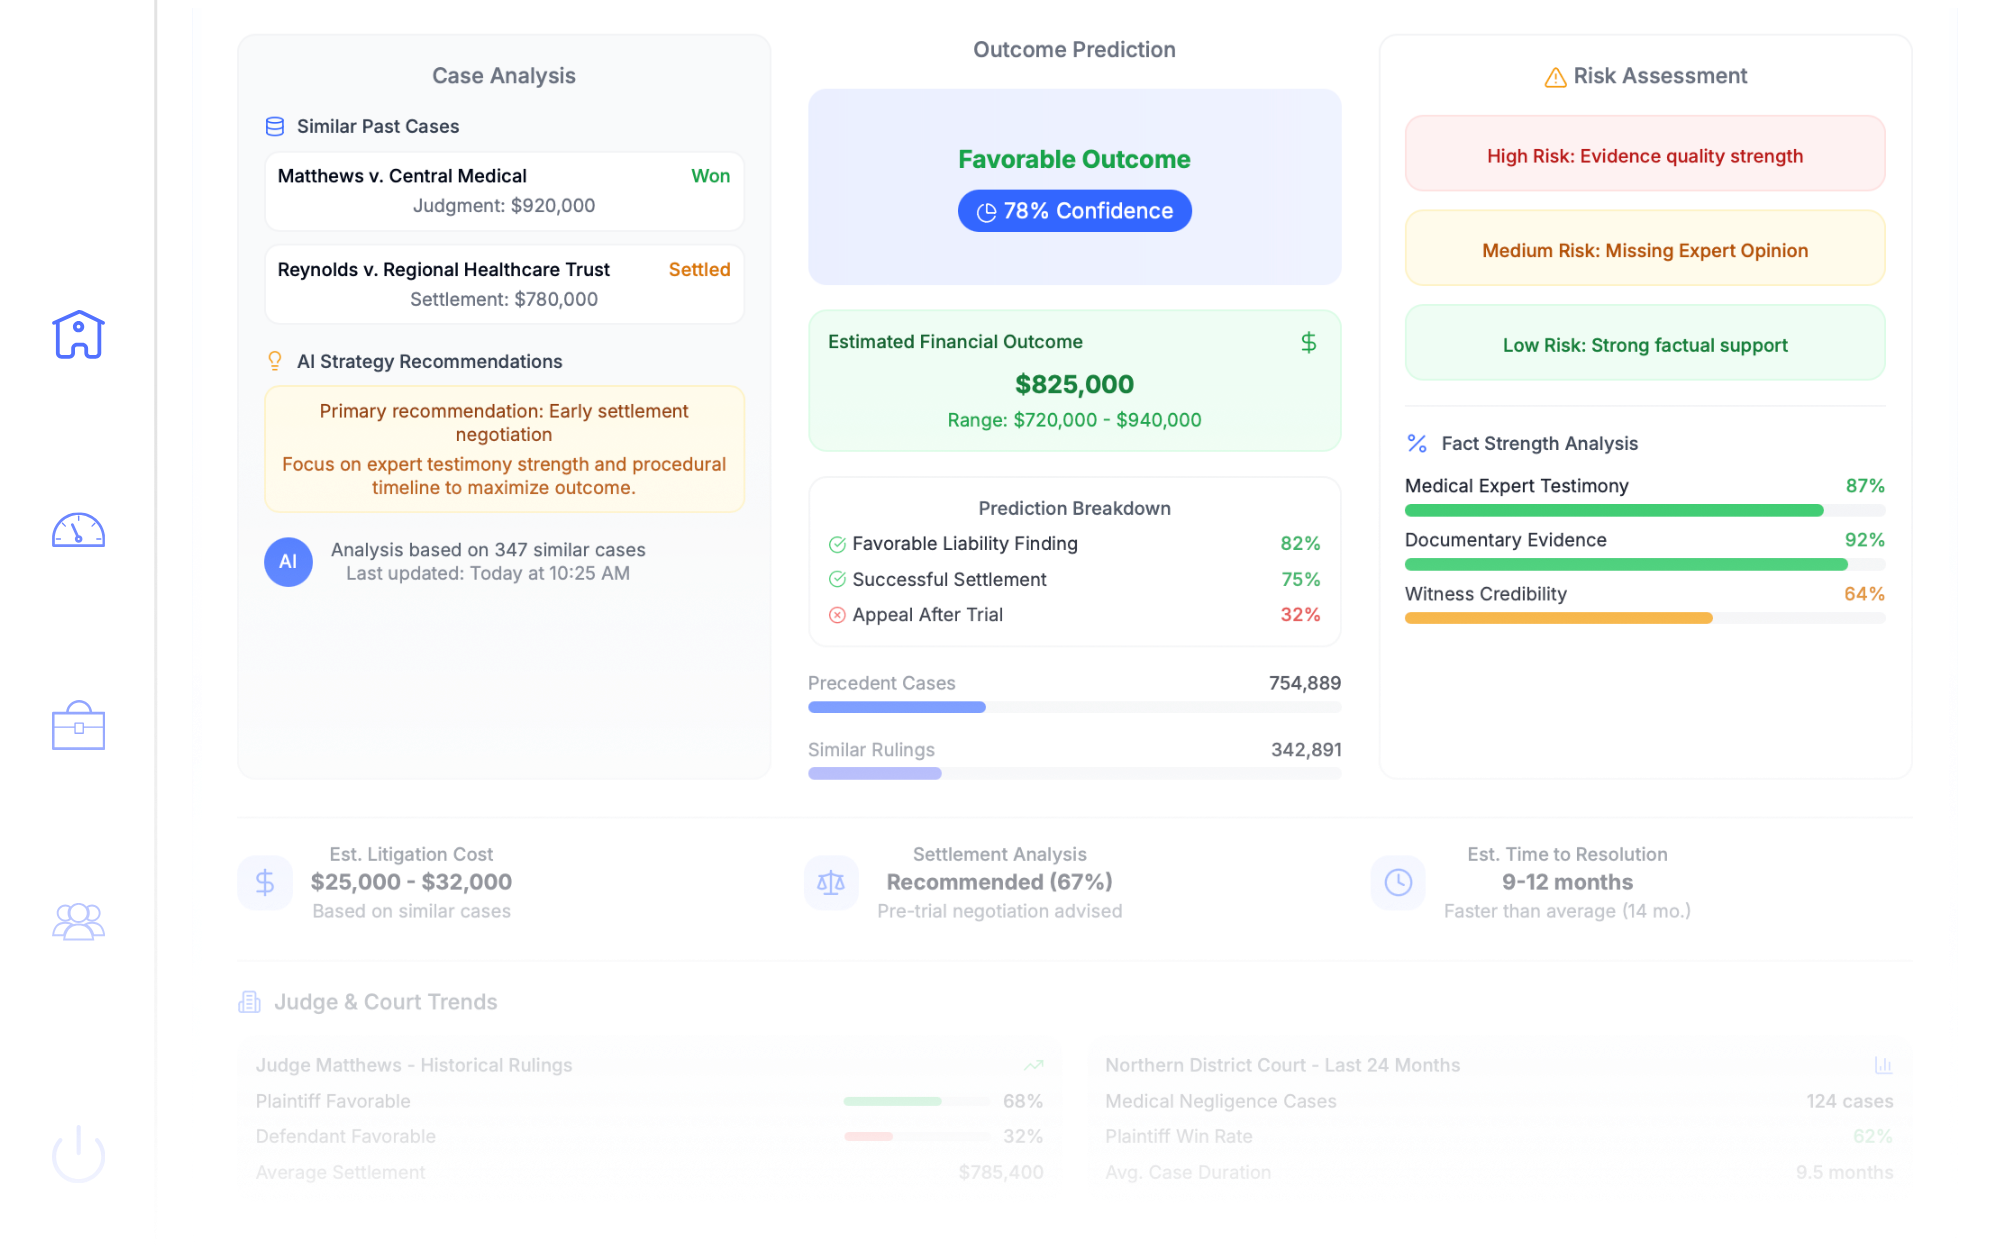
Task: Open the bar chart icon on Northern District Court card
Action: (1884, 1064)
